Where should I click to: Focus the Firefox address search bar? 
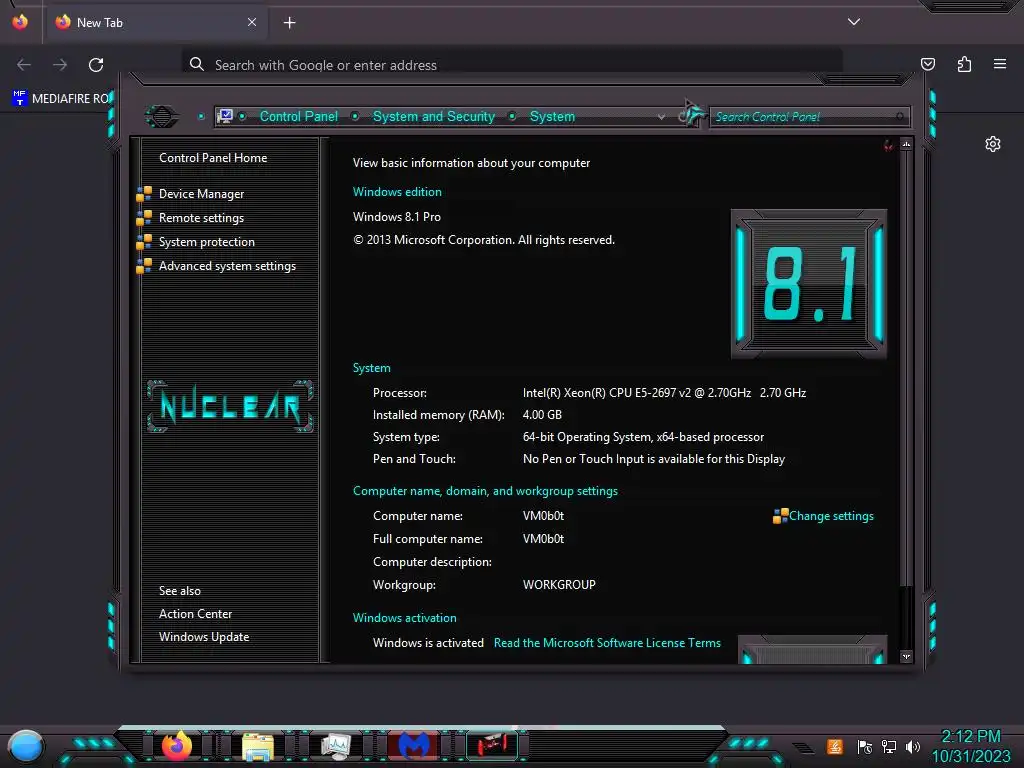tap(512, 65)
